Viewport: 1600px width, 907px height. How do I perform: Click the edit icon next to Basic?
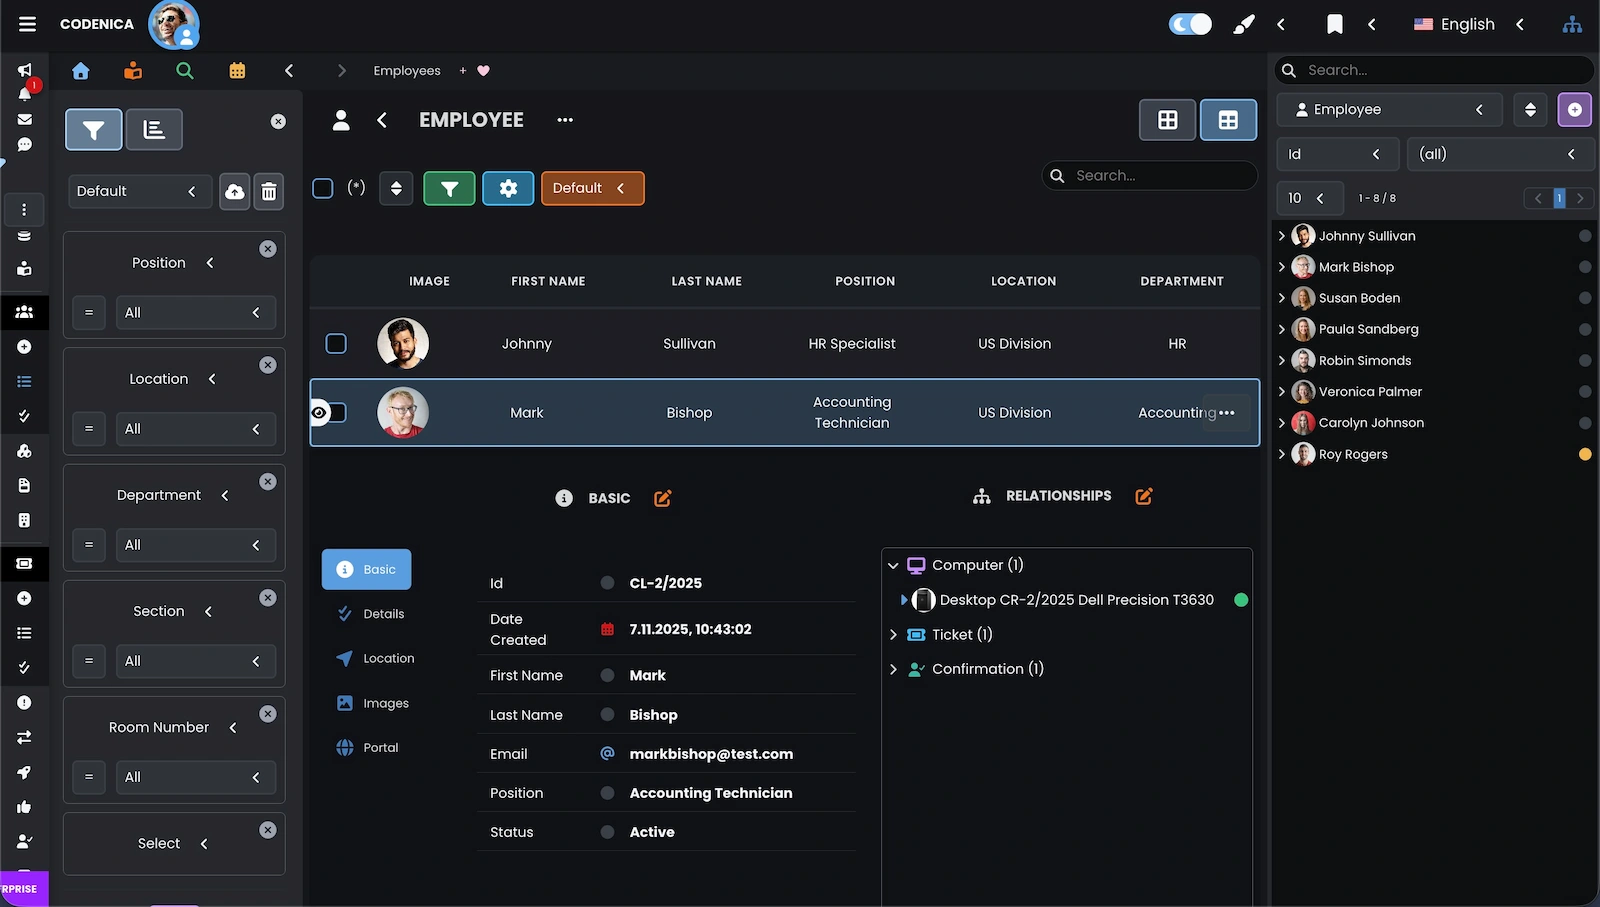pyautogui.click(x=662, y=498)
